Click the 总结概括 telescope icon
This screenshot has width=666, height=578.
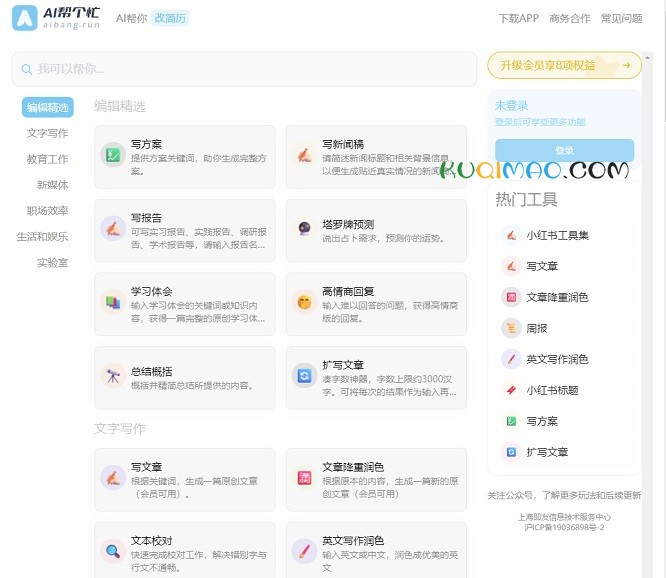pos(112,375)
